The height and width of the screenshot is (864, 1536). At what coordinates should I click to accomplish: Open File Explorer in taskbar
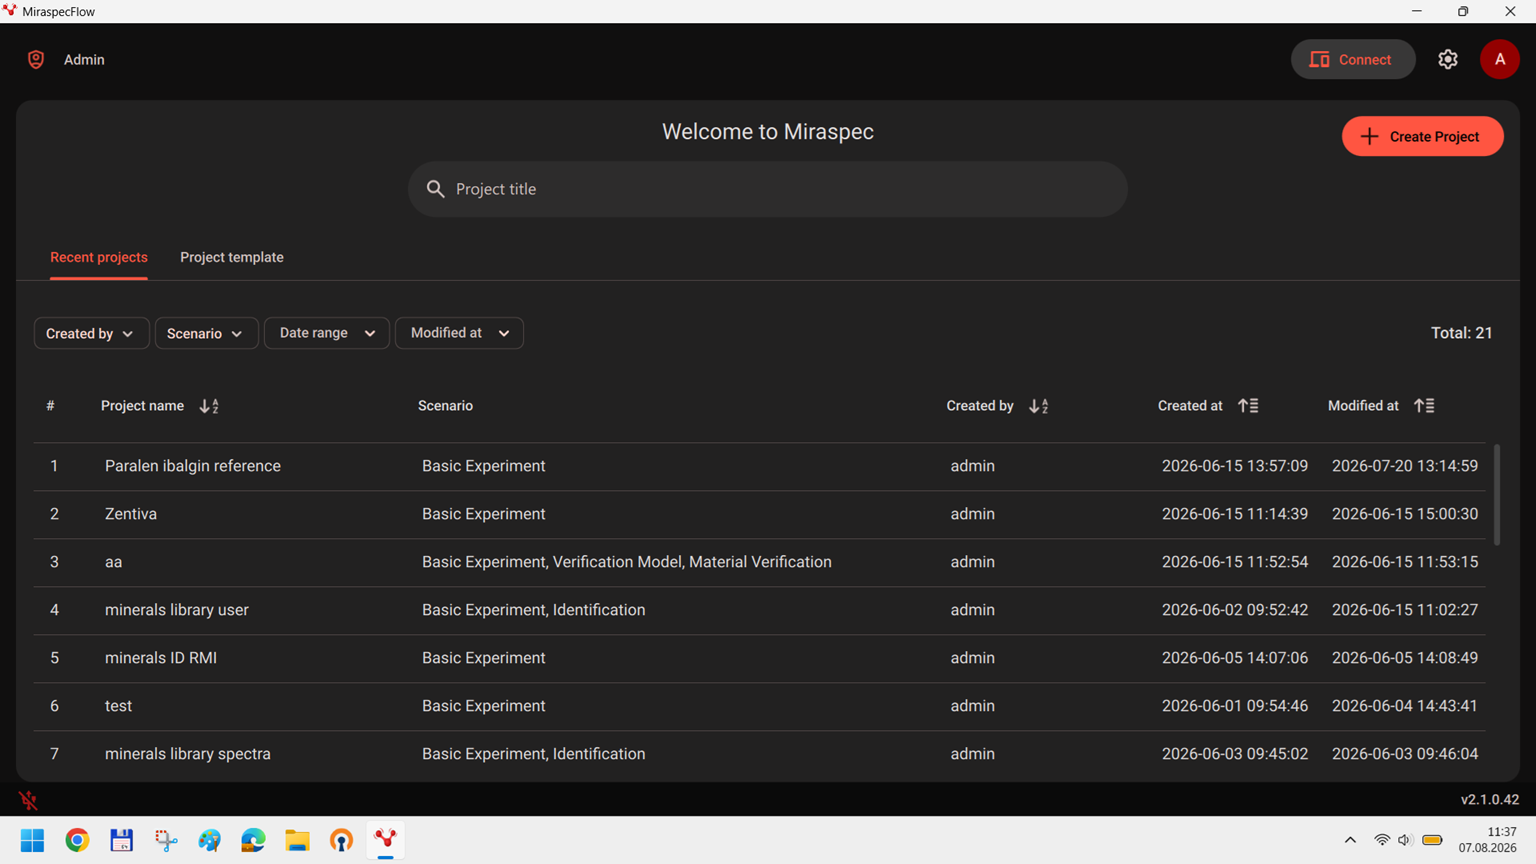tap(297, 840)
